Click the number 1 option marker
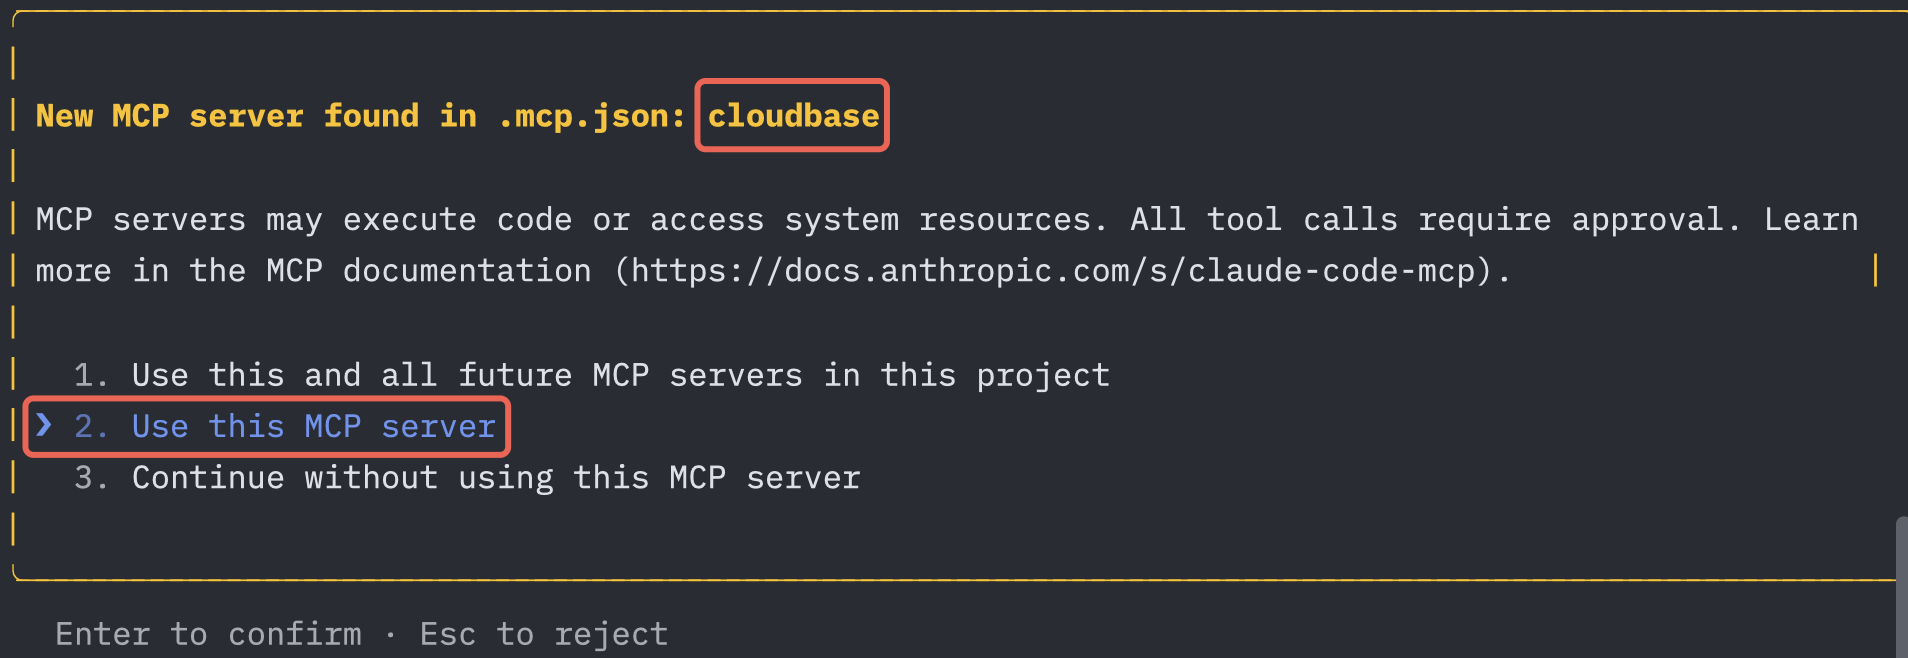Viewport: 1908px width, 658px height. pos(90,375)
